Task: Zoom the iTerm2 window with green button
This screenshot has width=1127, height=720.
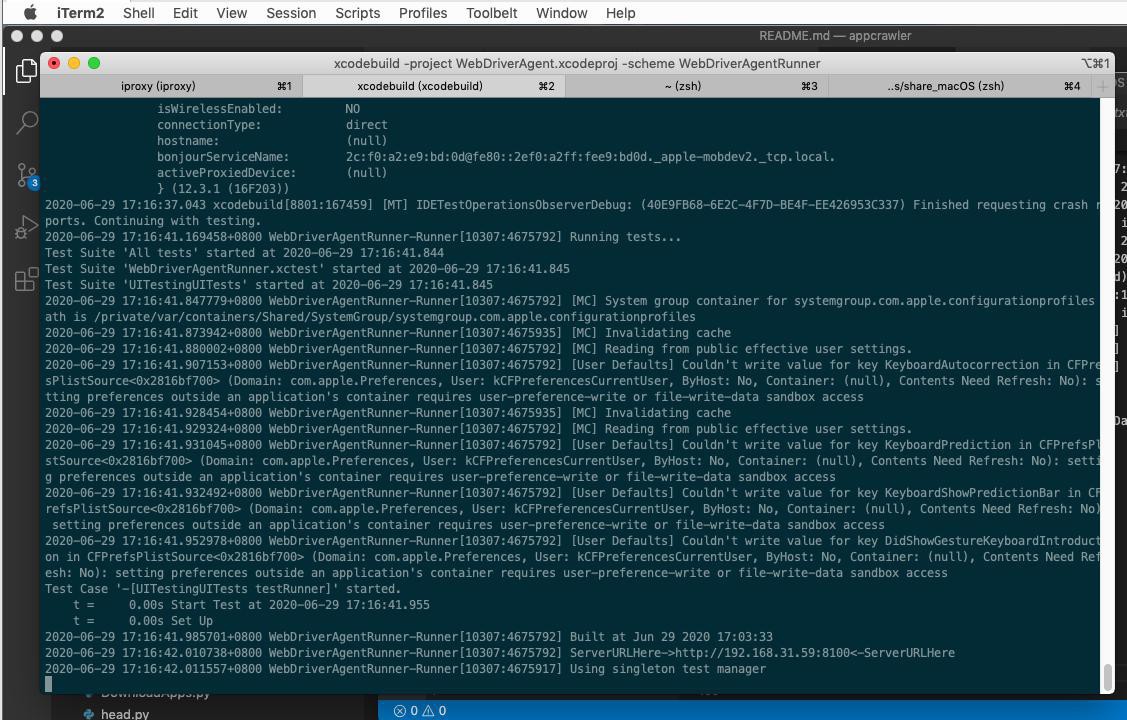Action: coord(94,63)
